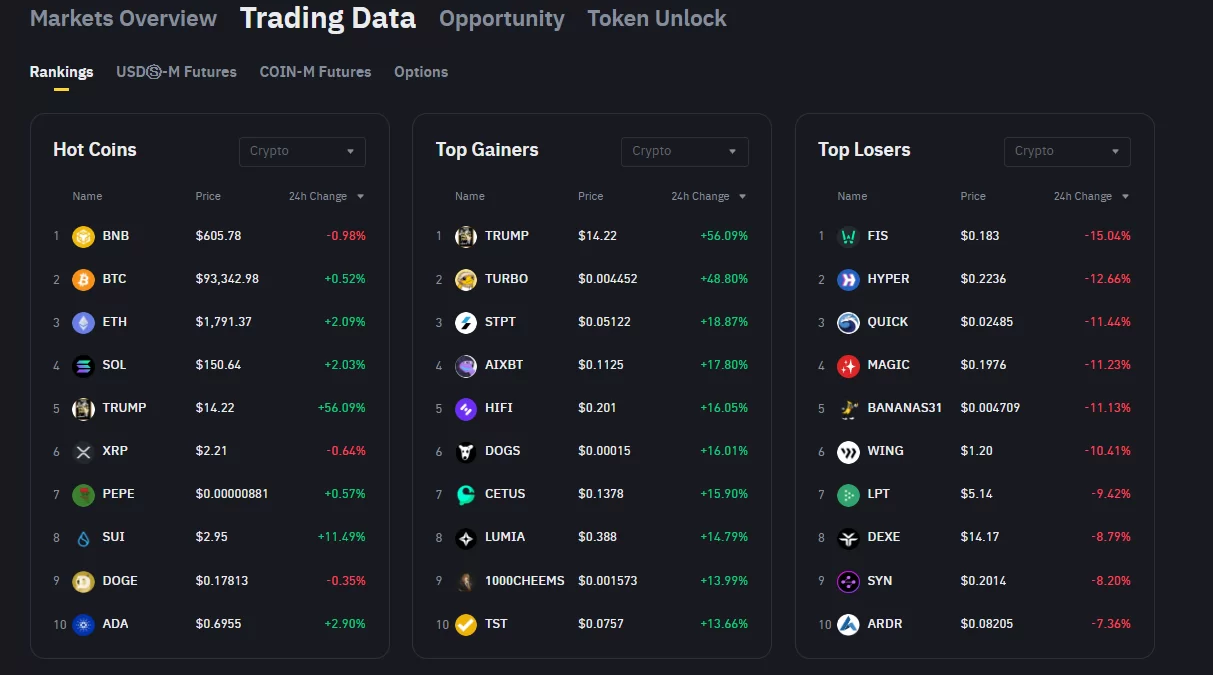Click the Dogecoin icon in Hot Coins
The width and height of the screenshot is (1213, 675).
pyautogui.click(x=83, y=581)
